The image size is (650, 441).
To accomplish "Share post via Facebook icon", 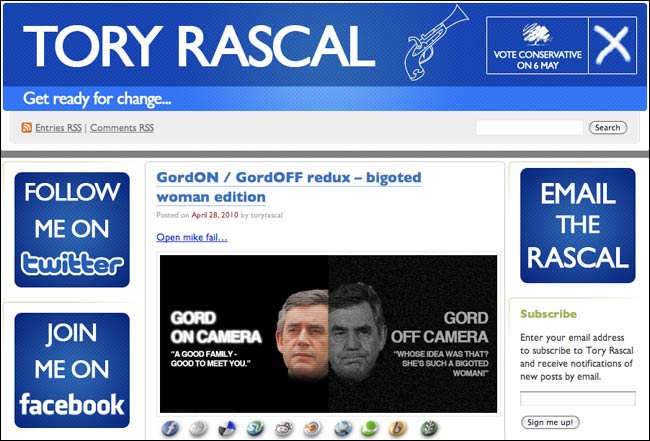I will point(170,428).
